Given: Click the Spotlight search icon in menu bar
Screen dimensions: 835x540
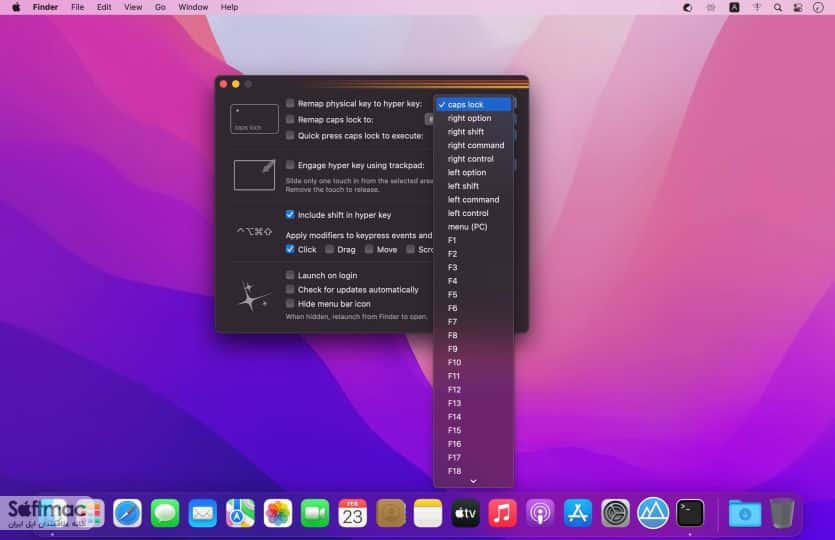Looking at the screenshot, I should tap(777, 7).
